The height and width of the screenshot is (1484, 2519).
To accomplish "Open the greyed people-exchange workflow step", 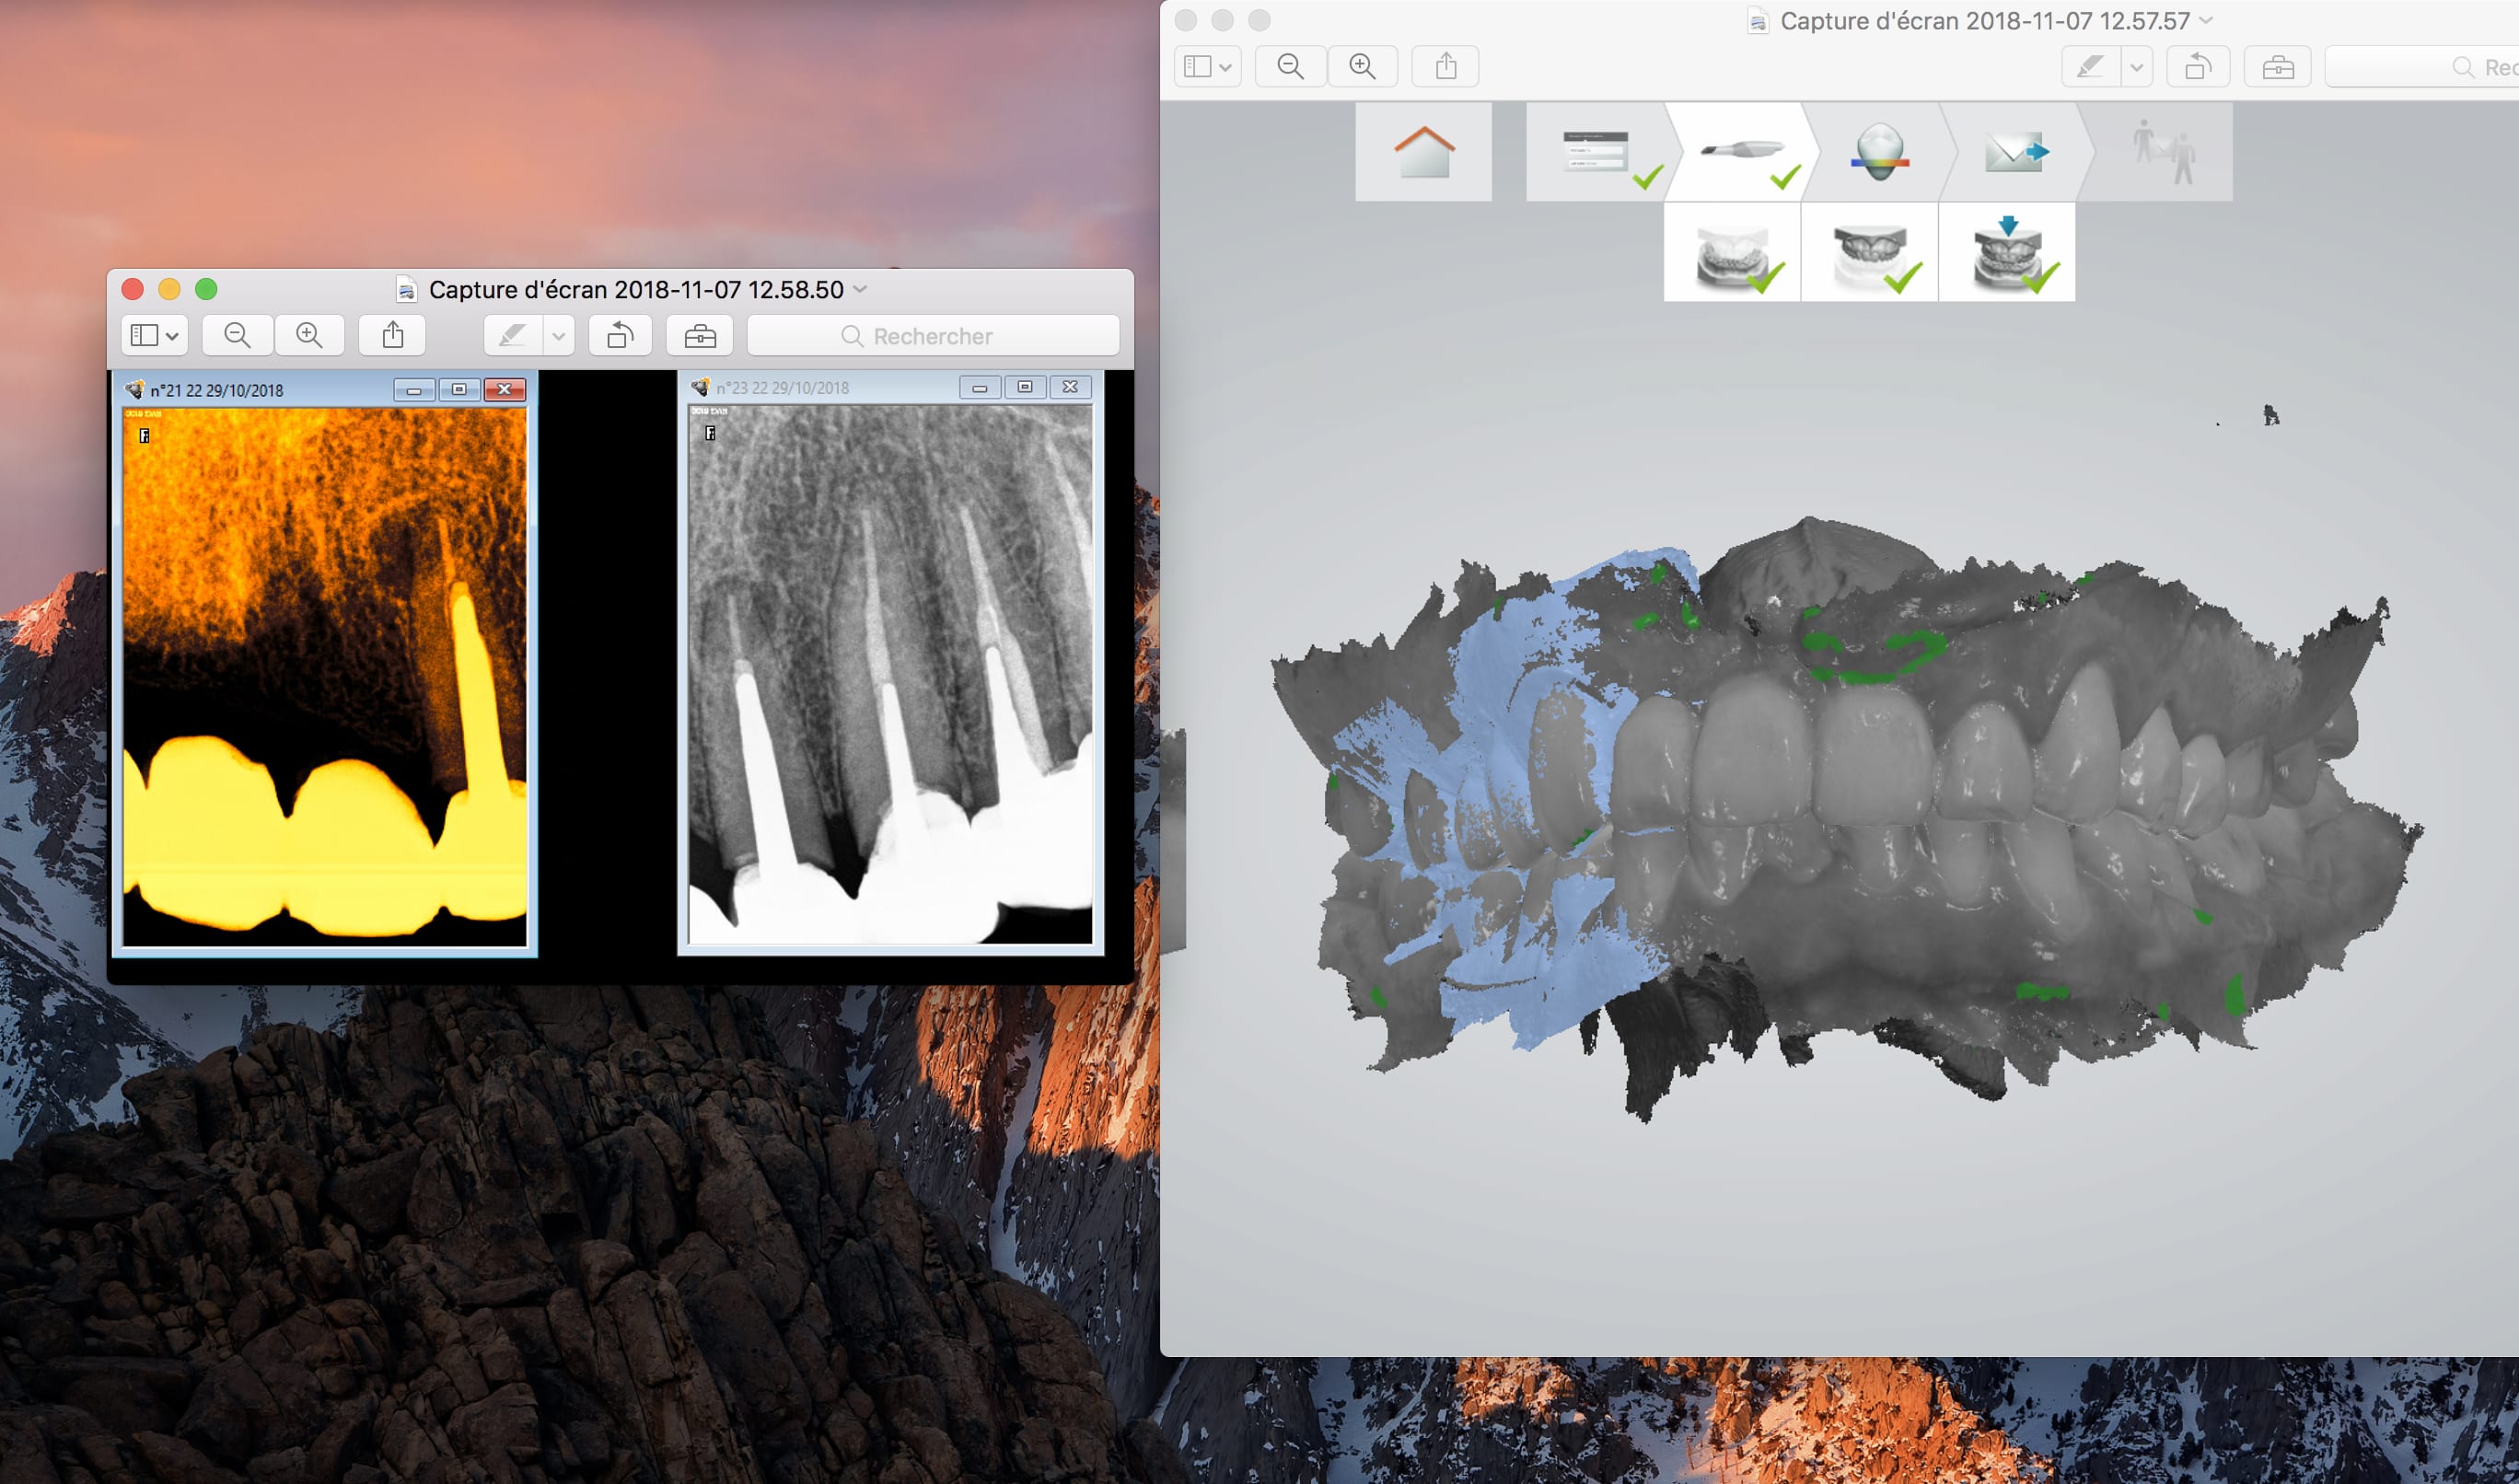I will (x=2160, y=152).
